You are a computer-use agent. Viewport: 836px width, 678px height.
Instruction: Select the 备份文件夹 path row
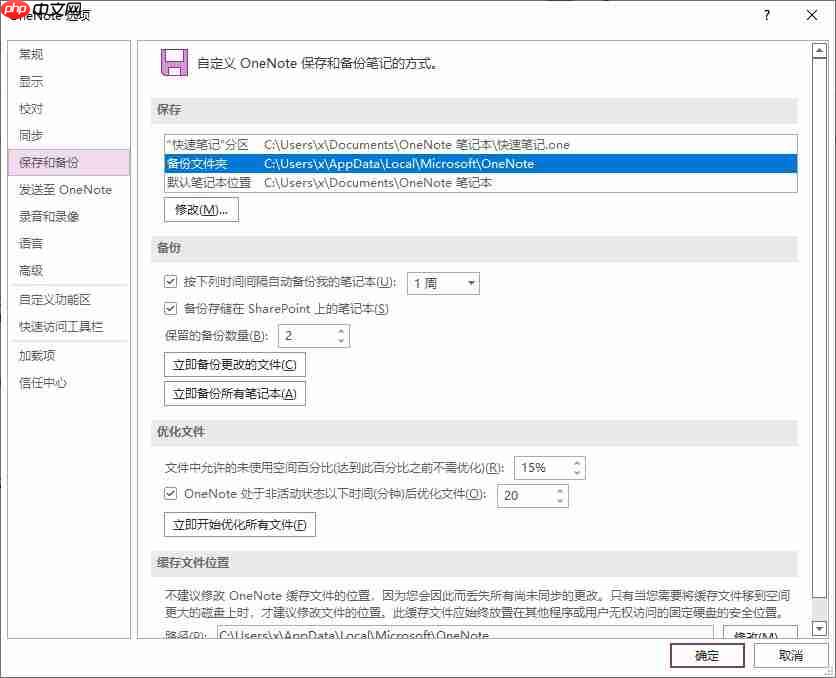tap(480, 164)
